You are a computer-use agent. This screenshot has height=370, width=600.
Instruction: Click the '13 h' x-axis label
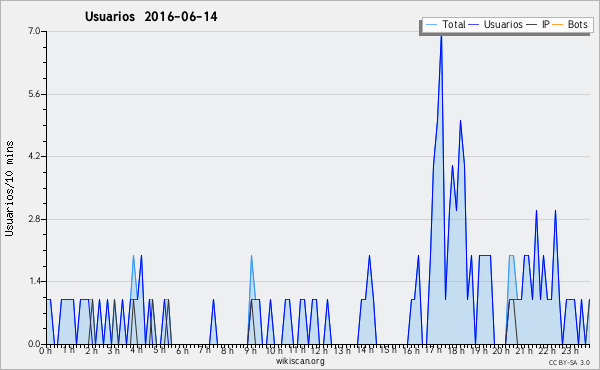tap(342, 350)
